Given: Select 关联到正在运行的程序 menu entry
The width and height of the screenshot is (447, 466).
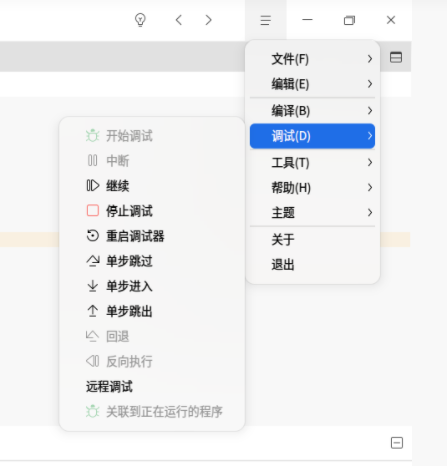Looking at the screenshot, I should [152, 411].
